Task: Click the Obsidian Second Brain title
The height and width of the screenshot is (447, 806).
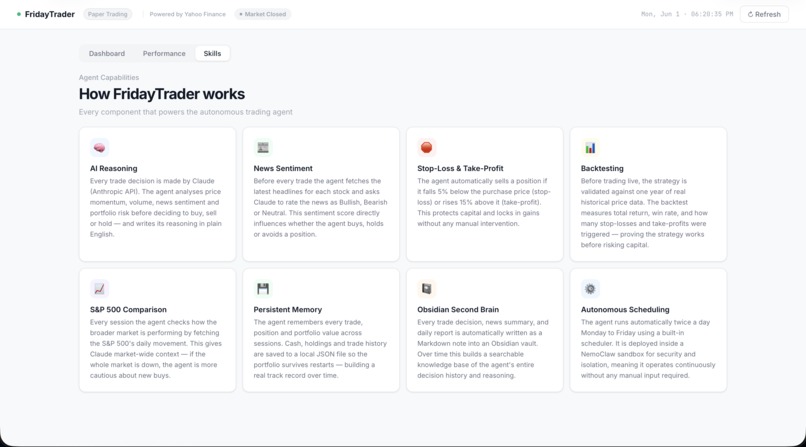Action: pos(458,310)
